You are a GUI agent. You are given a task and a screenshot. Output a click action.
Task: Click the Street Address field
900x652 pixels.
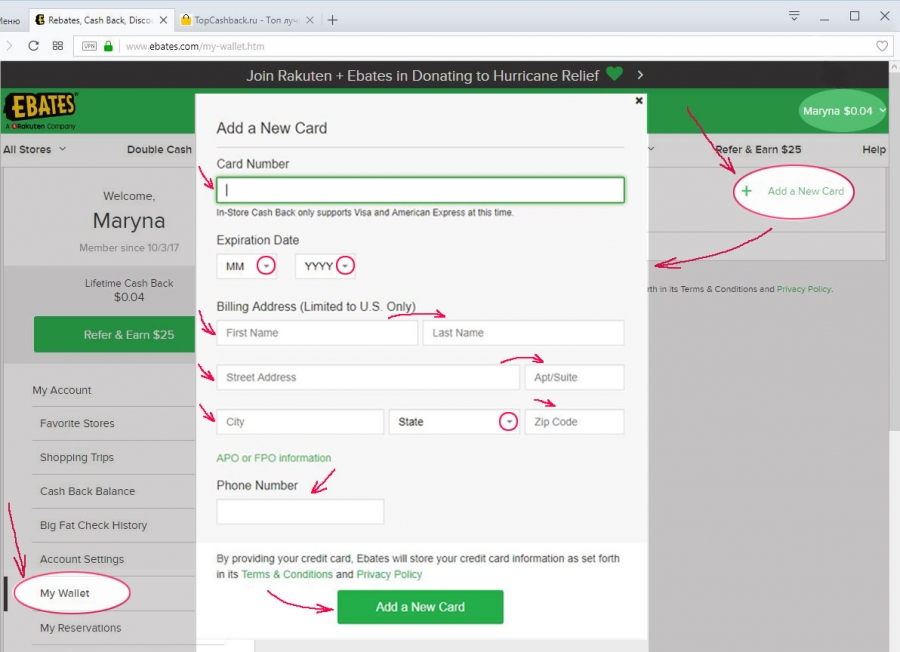click(368, 378)
